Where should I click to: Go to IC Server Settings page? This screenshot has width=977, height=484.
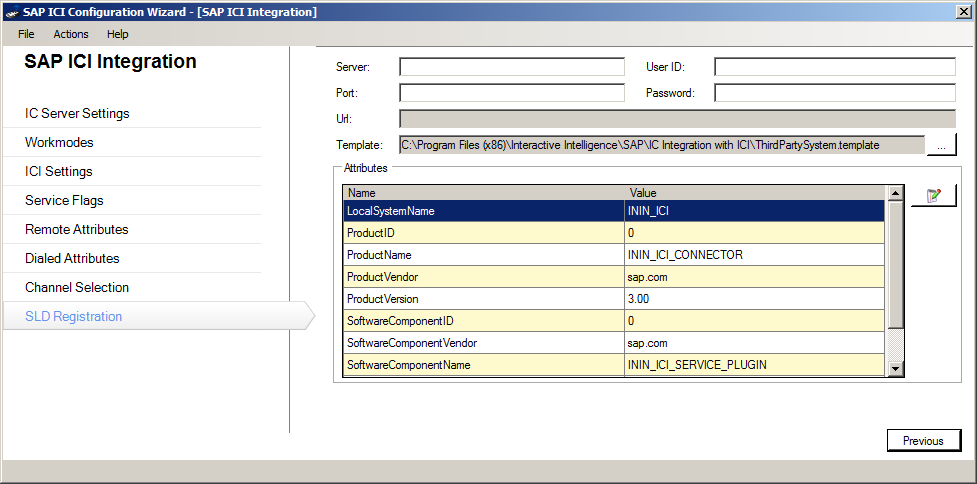click(x=77, y=114)
